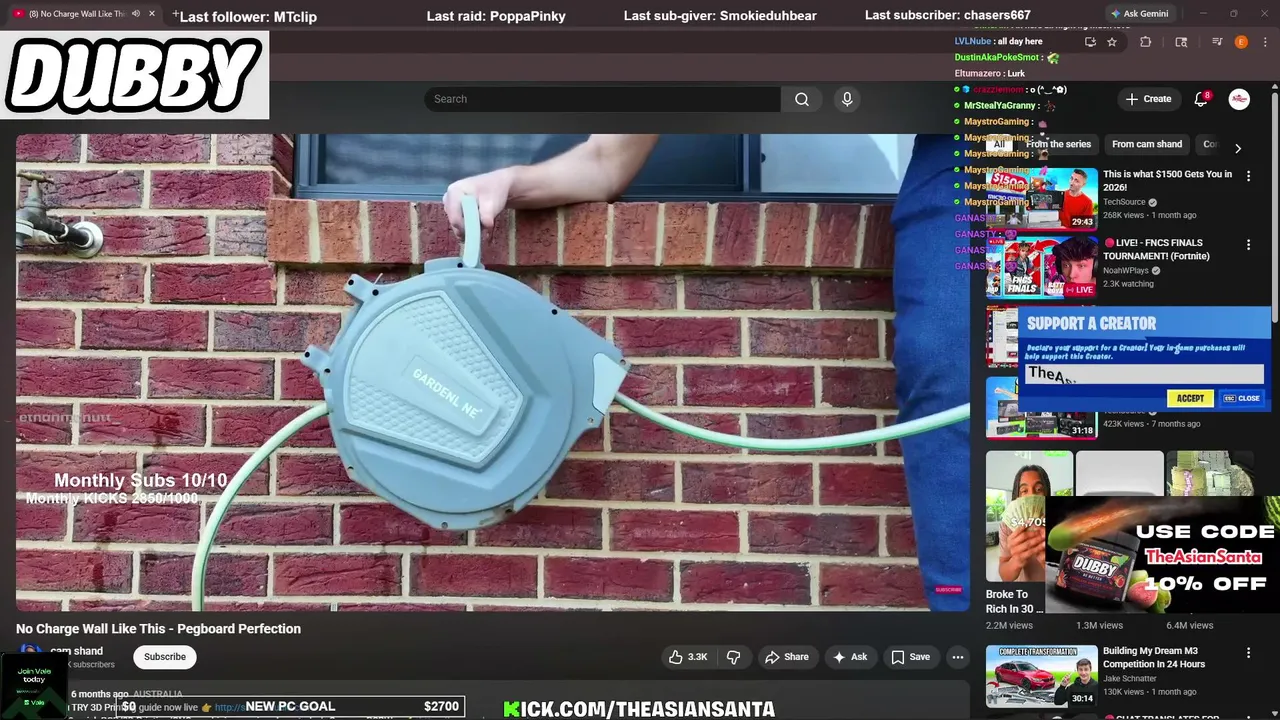Open the YouTube account avatar menu

pyautogui.click(x=1239, y=99)
